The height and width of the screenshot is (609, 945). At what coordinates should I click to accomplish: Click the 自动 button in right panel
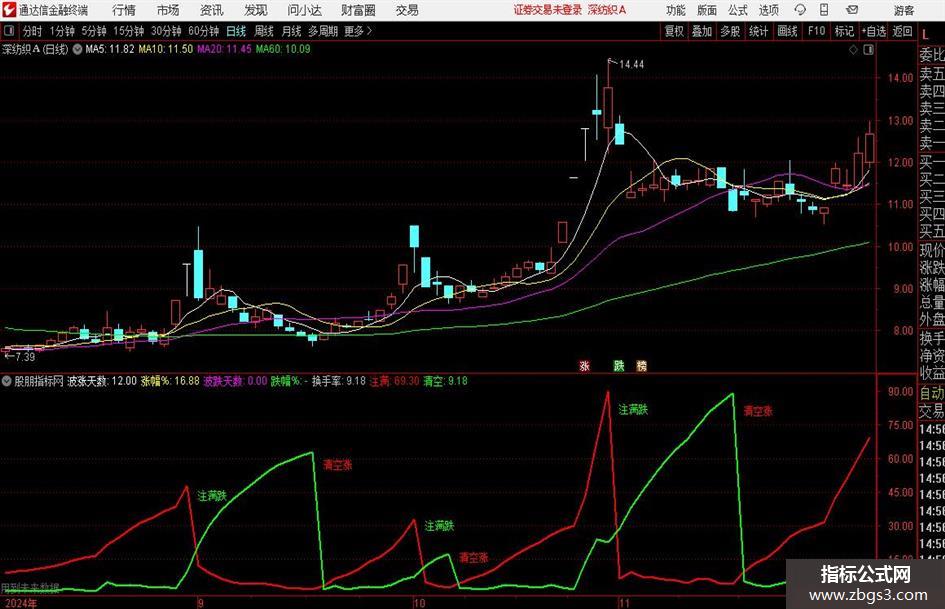(x=932, y=393)
